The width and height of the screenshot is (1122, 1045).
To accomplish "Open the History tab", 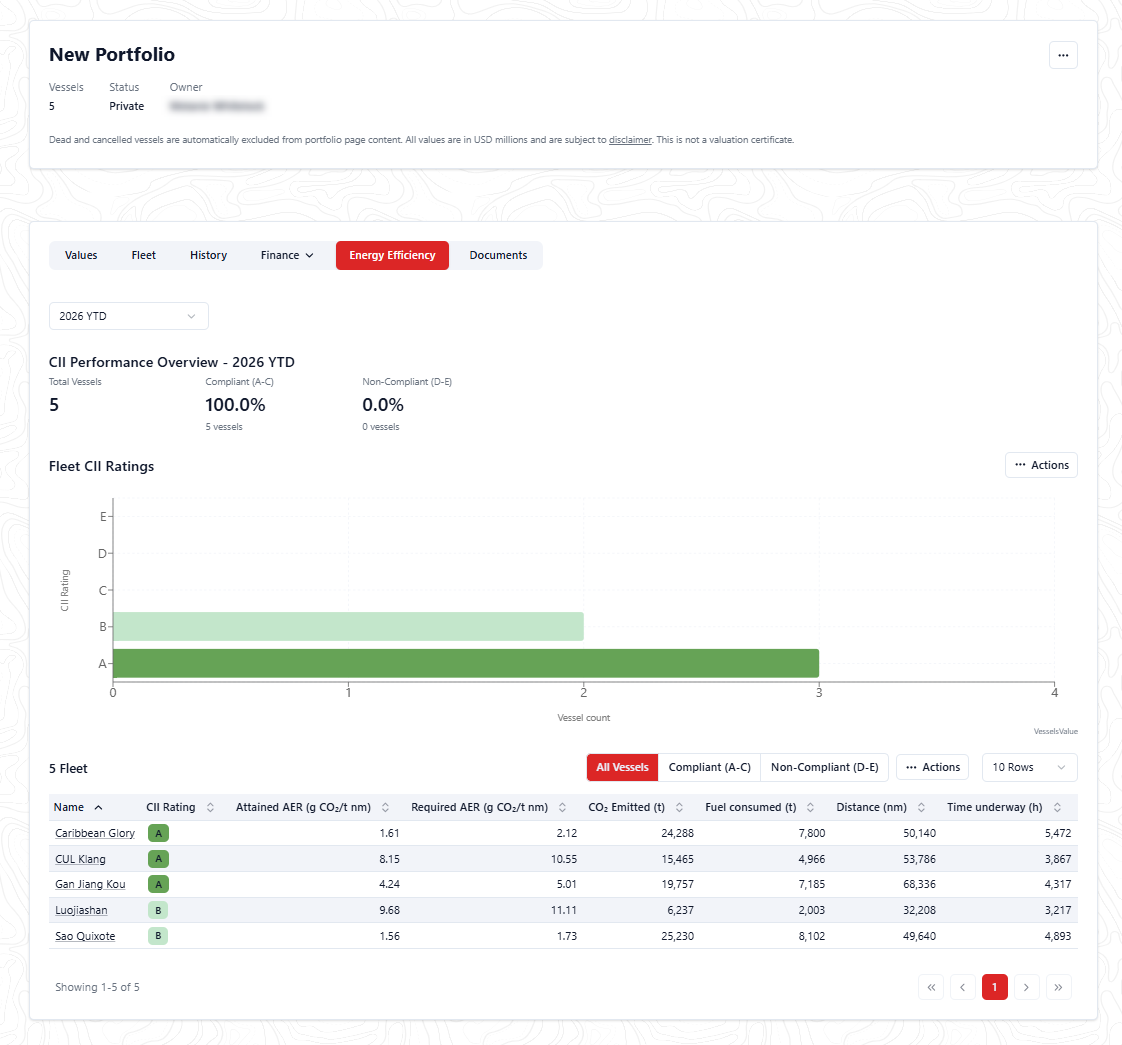I will pos(208,256).
